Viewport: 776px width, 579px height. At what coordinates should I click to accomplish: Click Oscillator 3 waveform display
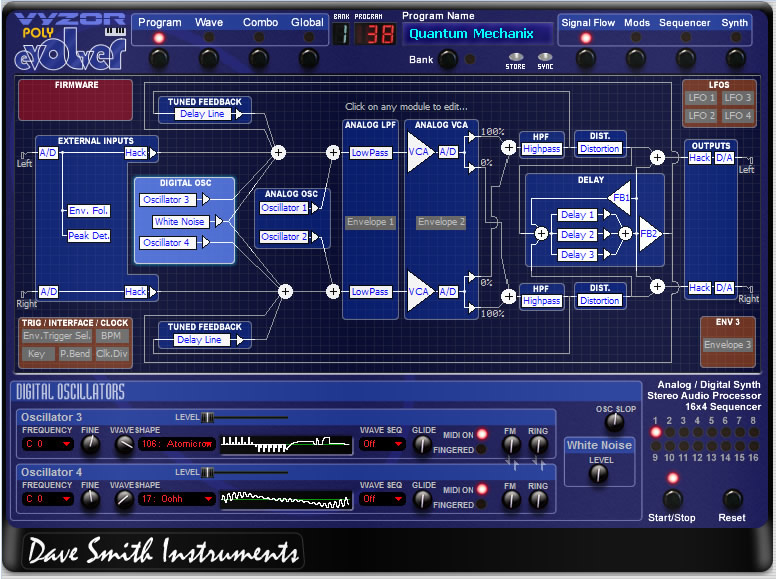(x=286, y=444)
